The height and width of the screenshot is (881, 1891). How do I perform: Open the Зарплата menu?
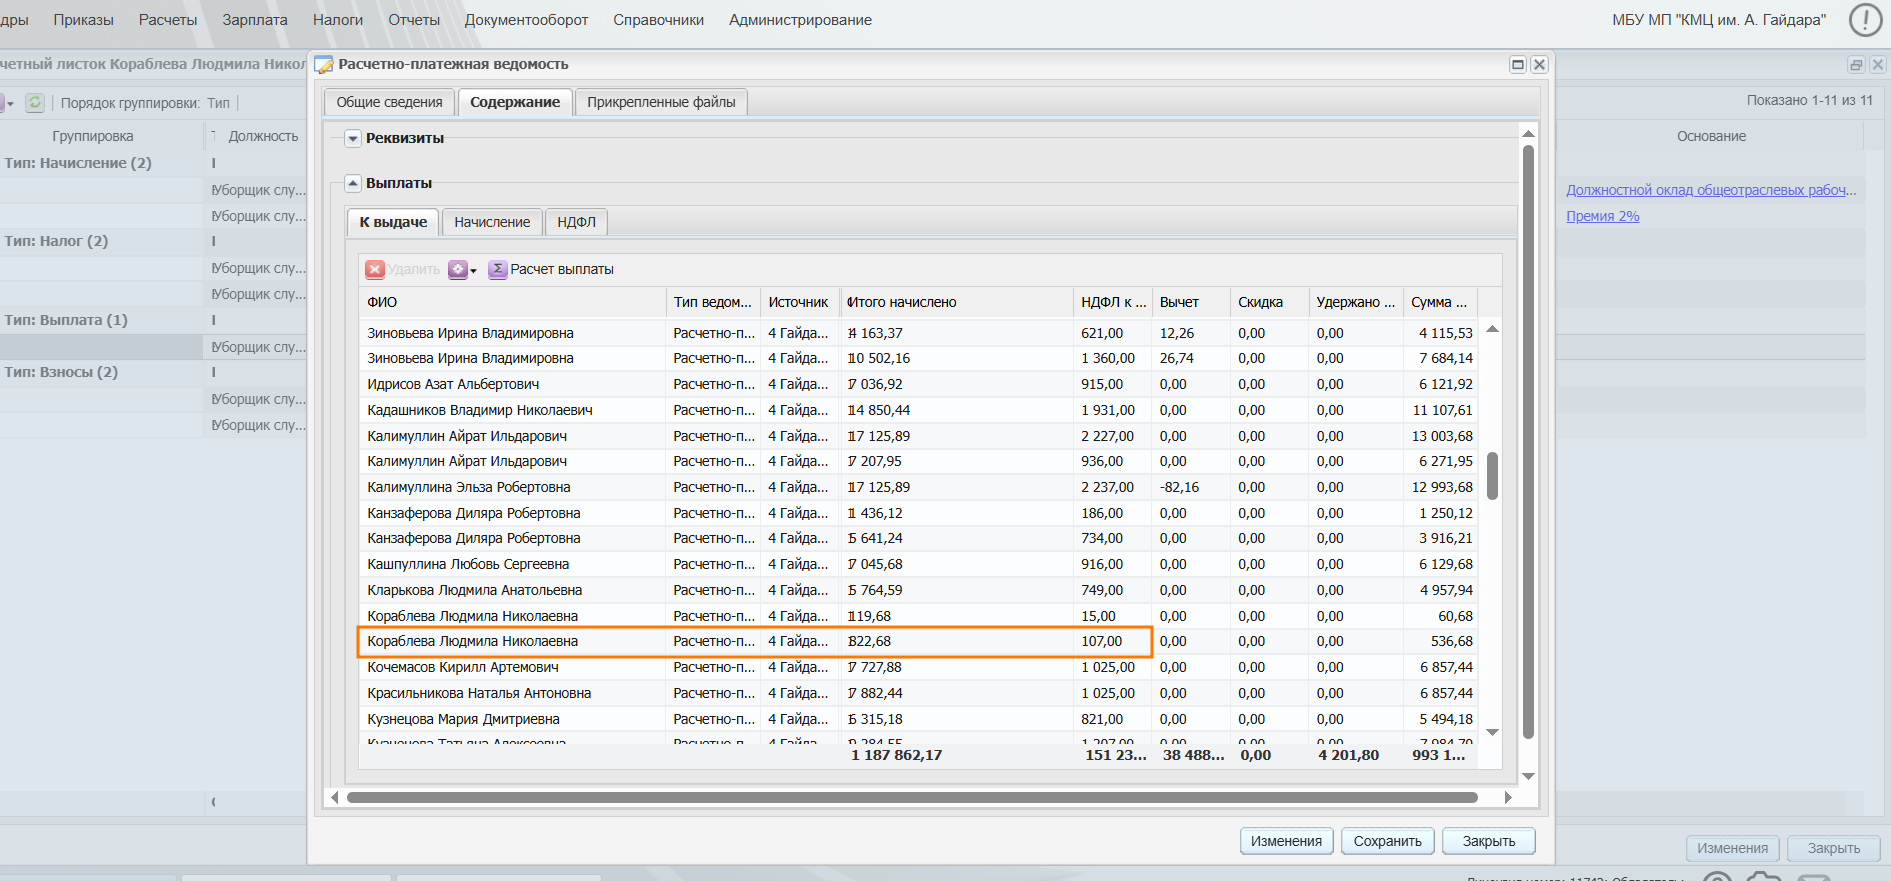254,20
